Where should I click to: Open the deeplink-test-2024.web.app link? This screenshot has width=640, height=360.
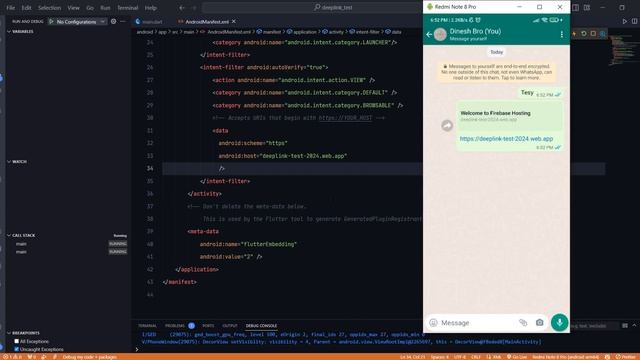pos(506,139)
